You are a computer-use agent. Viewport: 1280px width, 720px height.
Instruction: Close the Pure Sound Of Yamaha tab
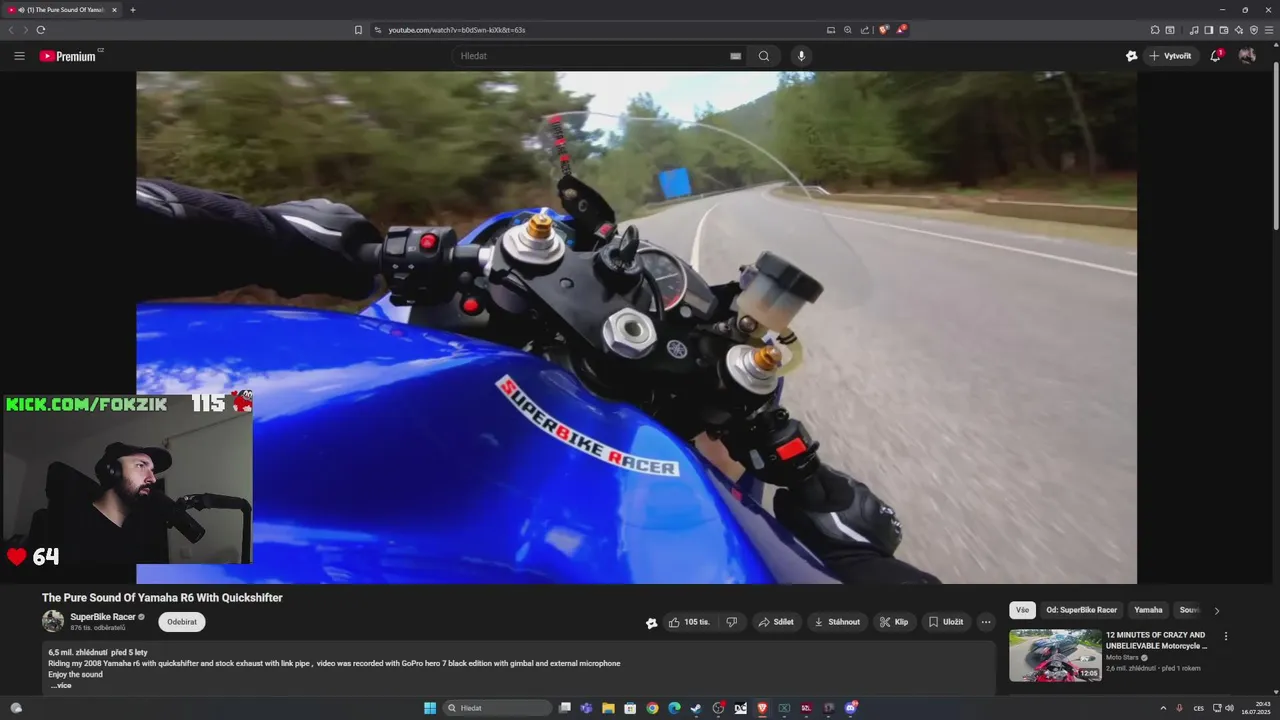pos(114,10)
